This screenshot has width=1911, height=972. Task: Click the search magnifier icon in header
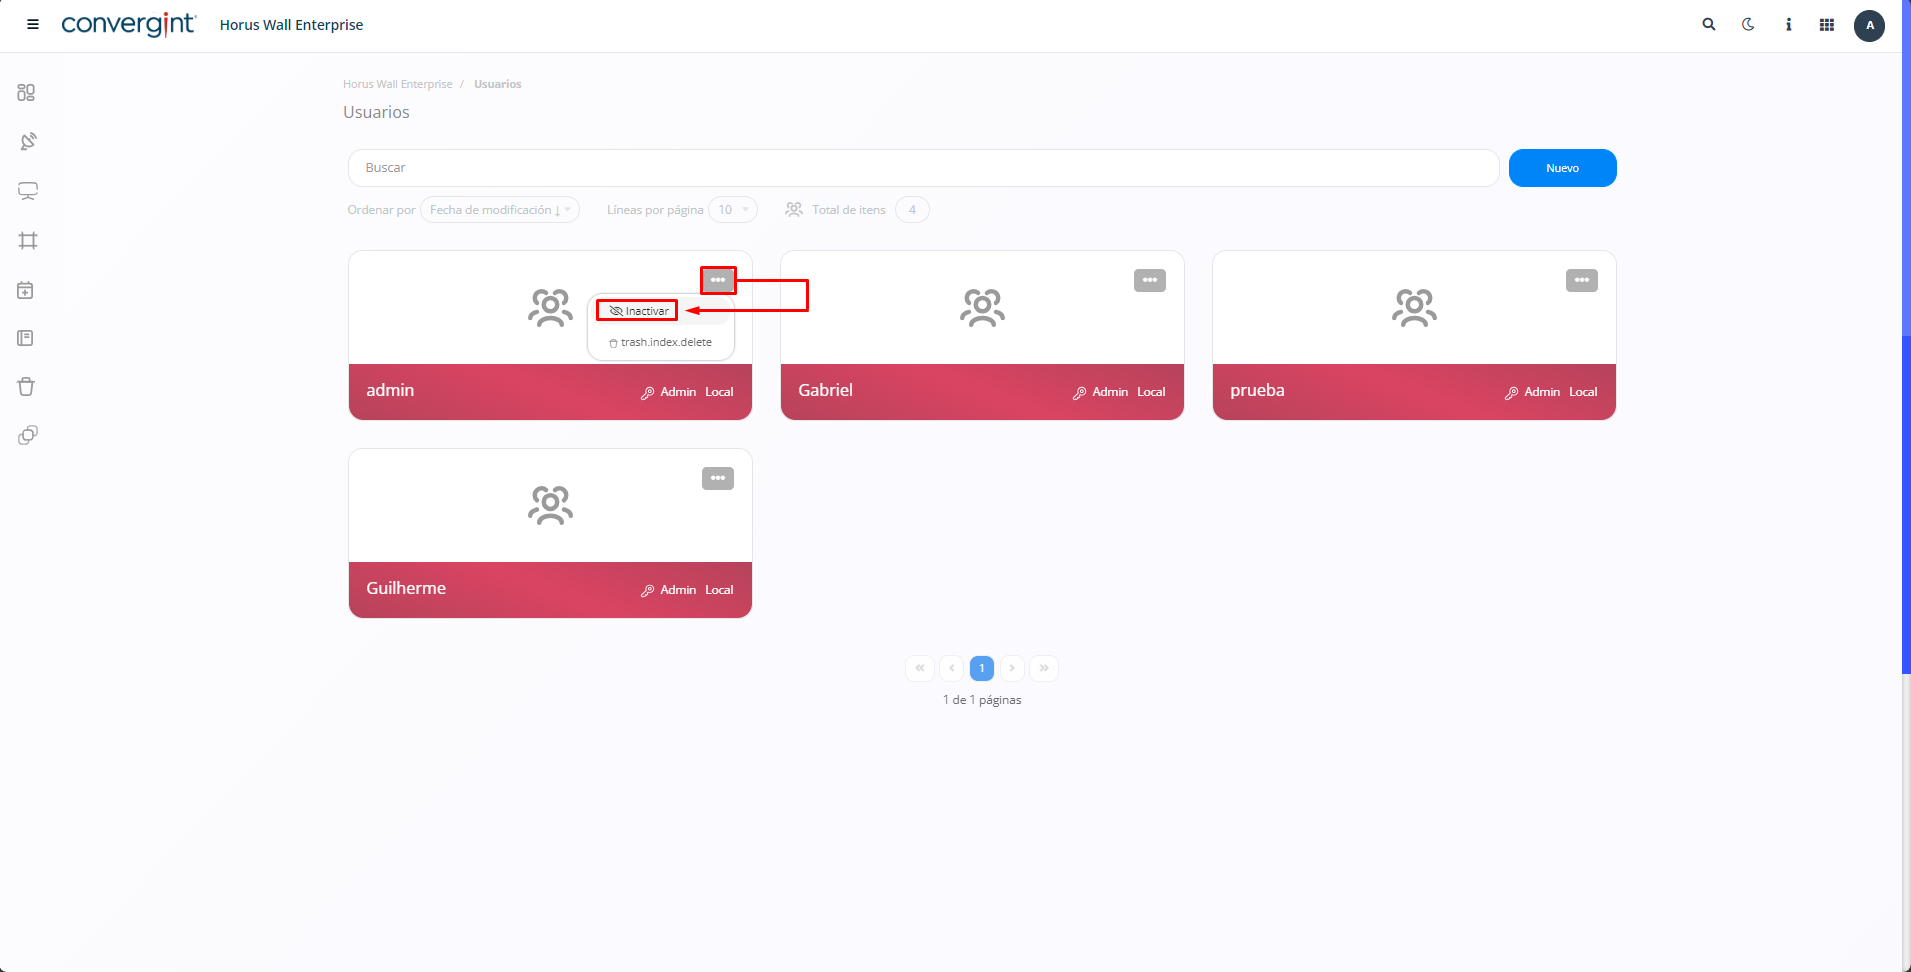[1709, 25]
